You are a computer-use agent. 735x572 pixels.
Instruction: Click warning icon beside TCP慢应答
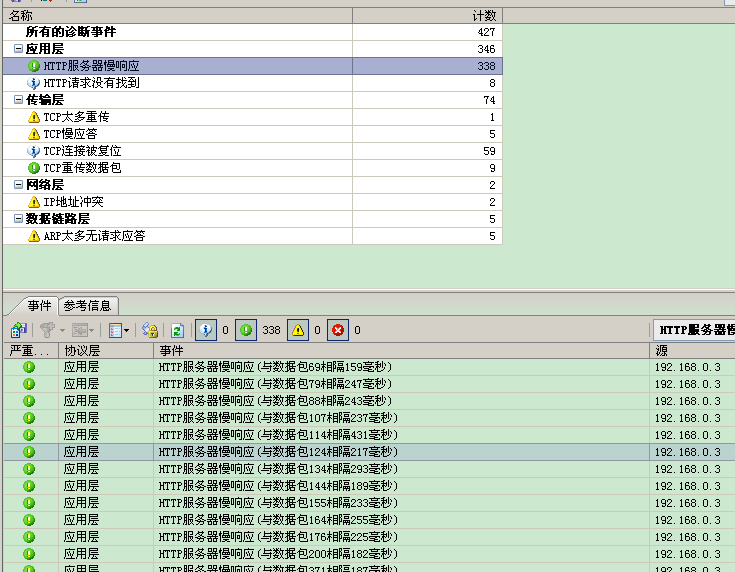tap(34, 134)
